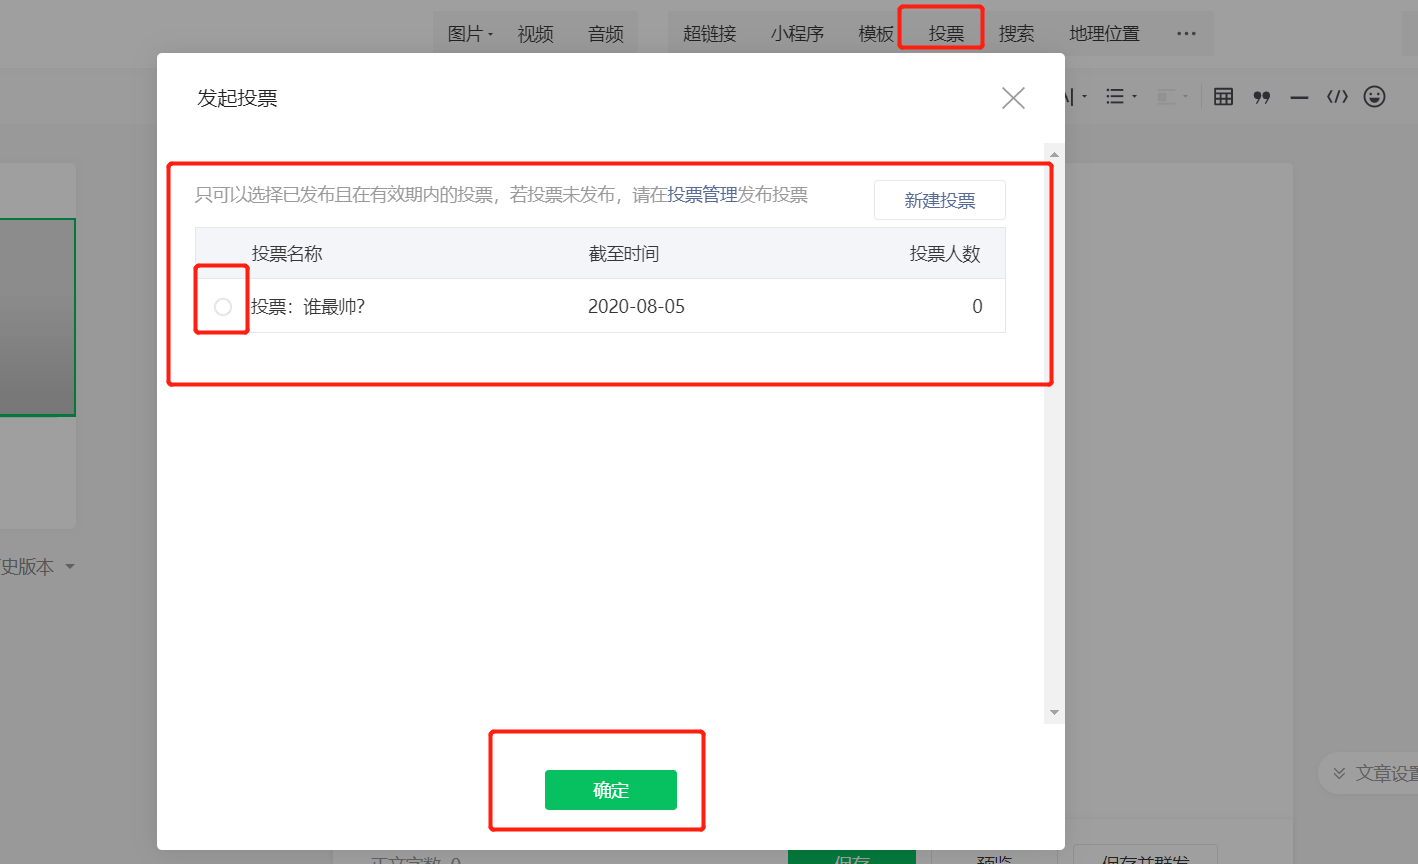
Task: Click the bullet list icon
Action: pos(1115,97)
